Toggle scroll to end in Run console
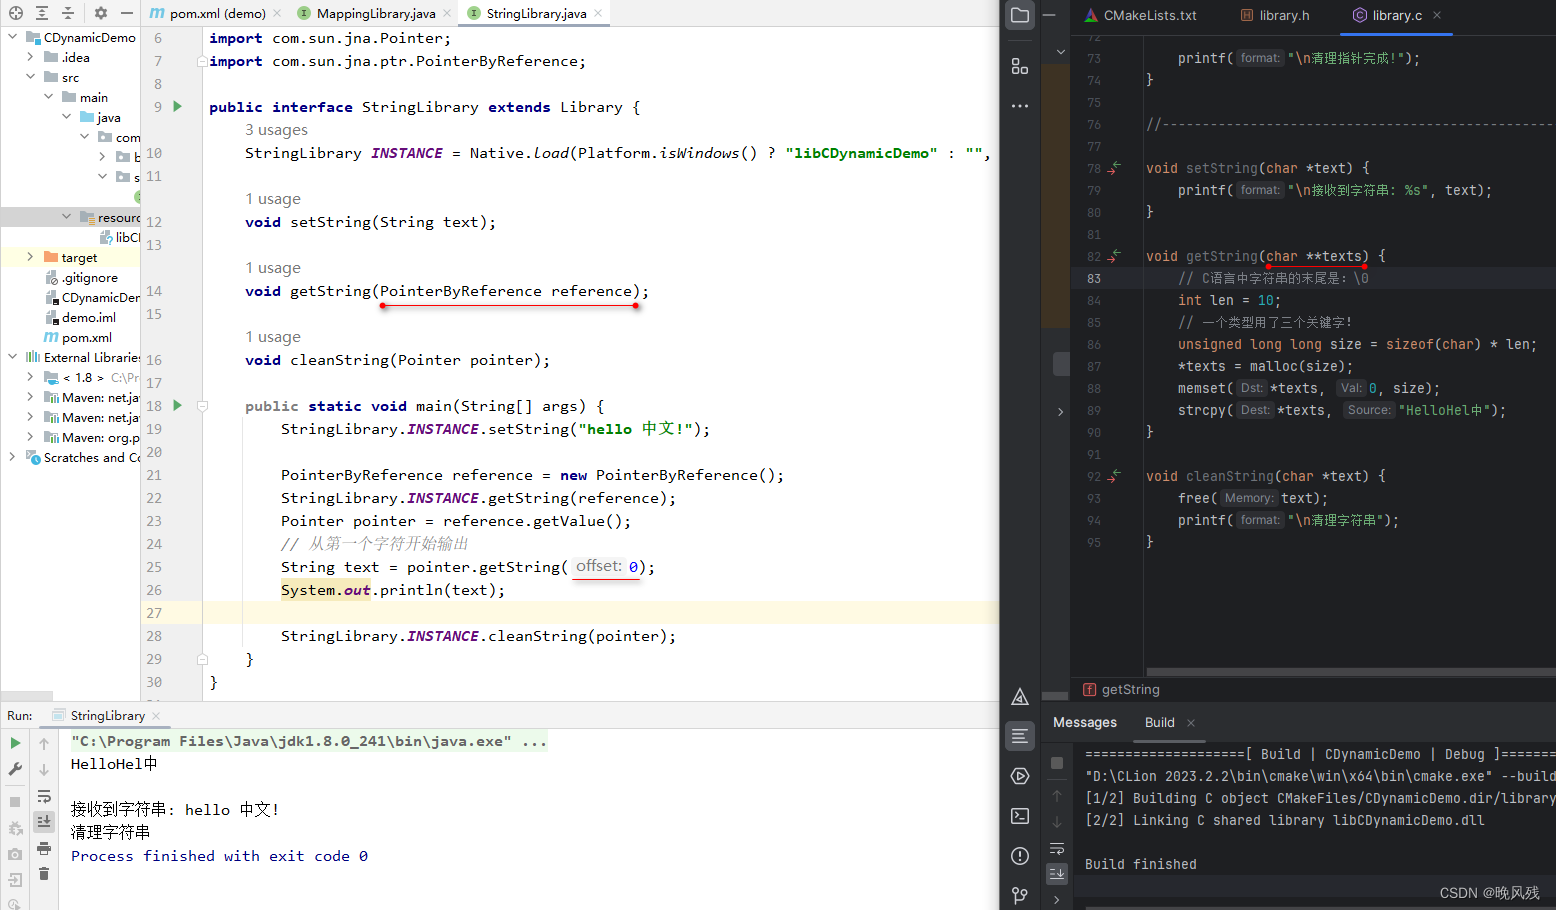The image size is (1556, 910). tap(44, 822)
